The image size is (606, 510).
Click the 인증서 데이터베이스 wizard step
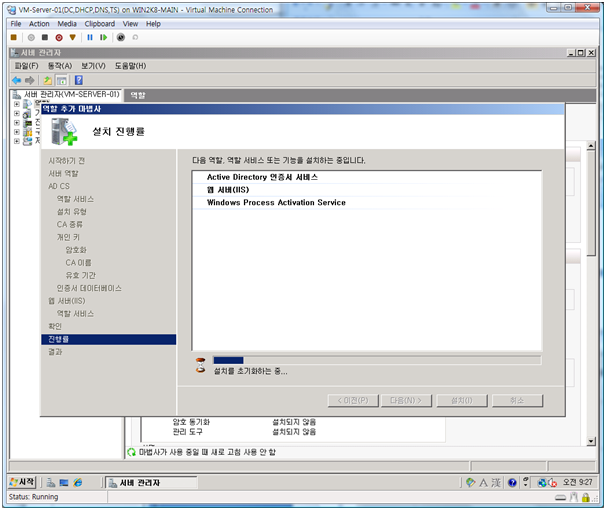point(89,289)
